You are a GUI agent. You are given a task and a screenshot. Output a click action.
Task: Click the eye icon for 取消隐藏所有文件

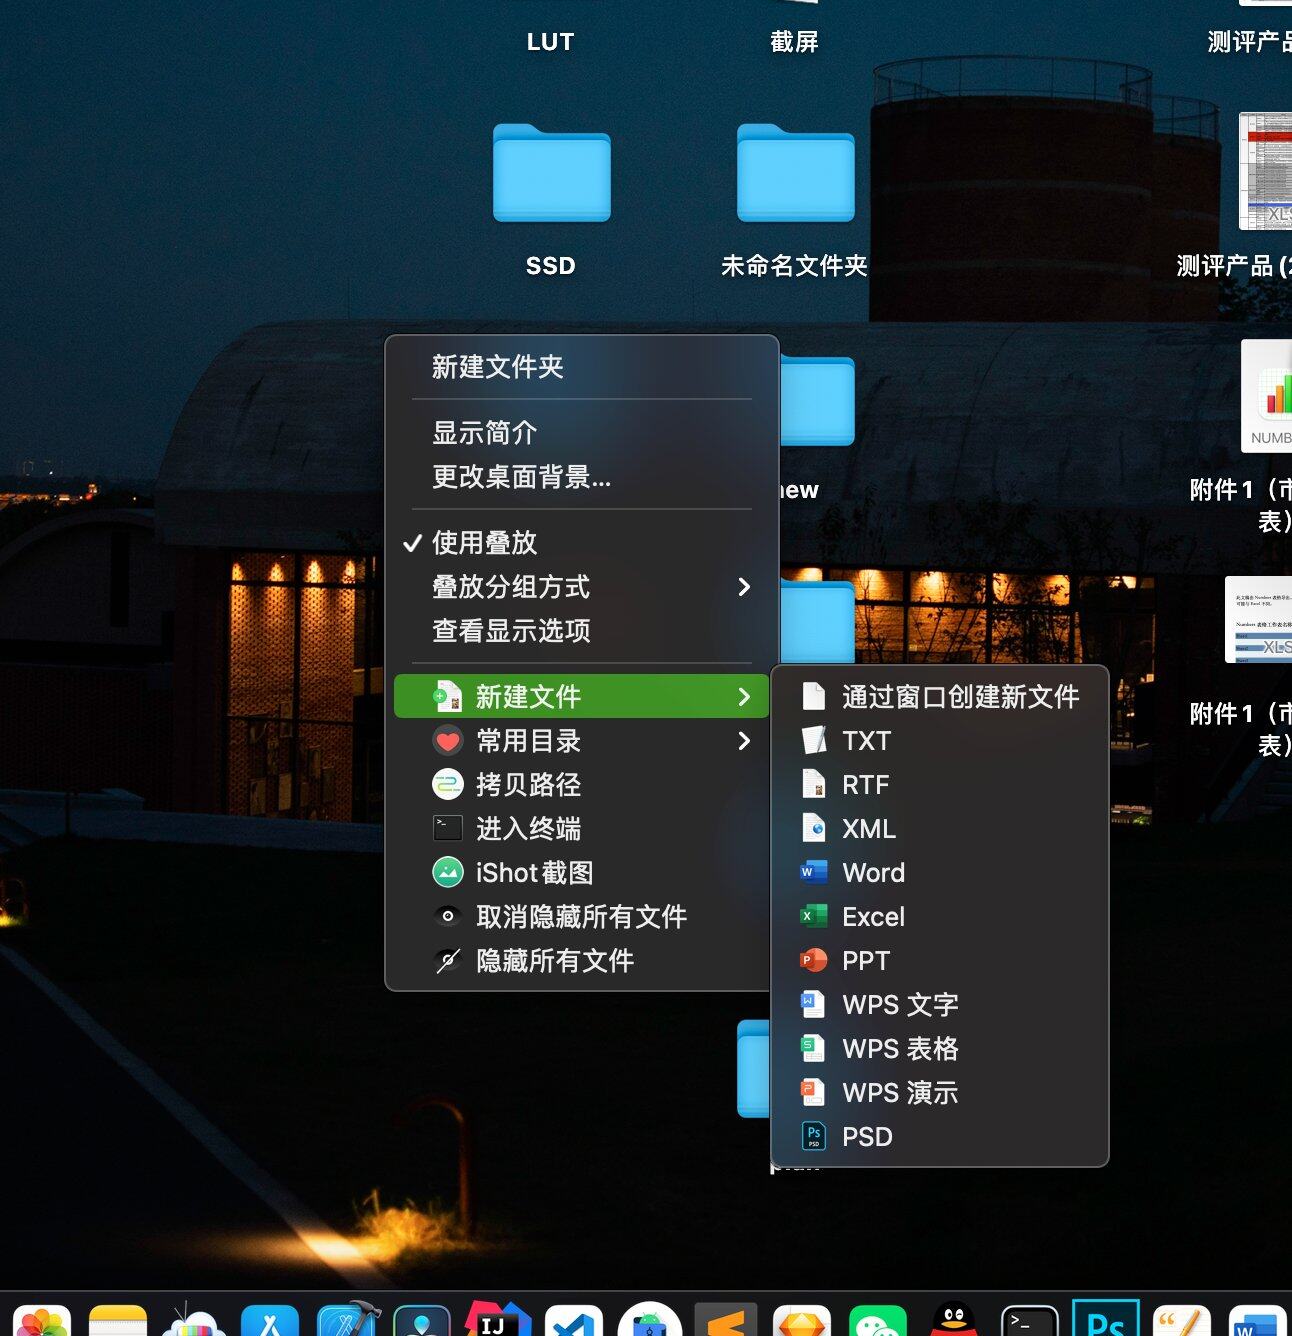coord(447,916)
